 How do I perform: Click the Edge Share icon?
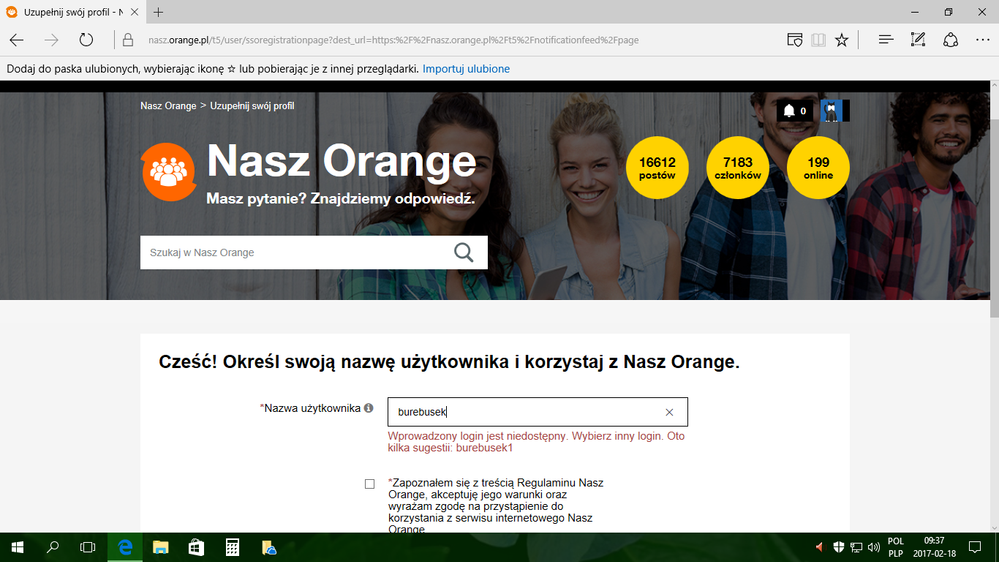[951, 40]
